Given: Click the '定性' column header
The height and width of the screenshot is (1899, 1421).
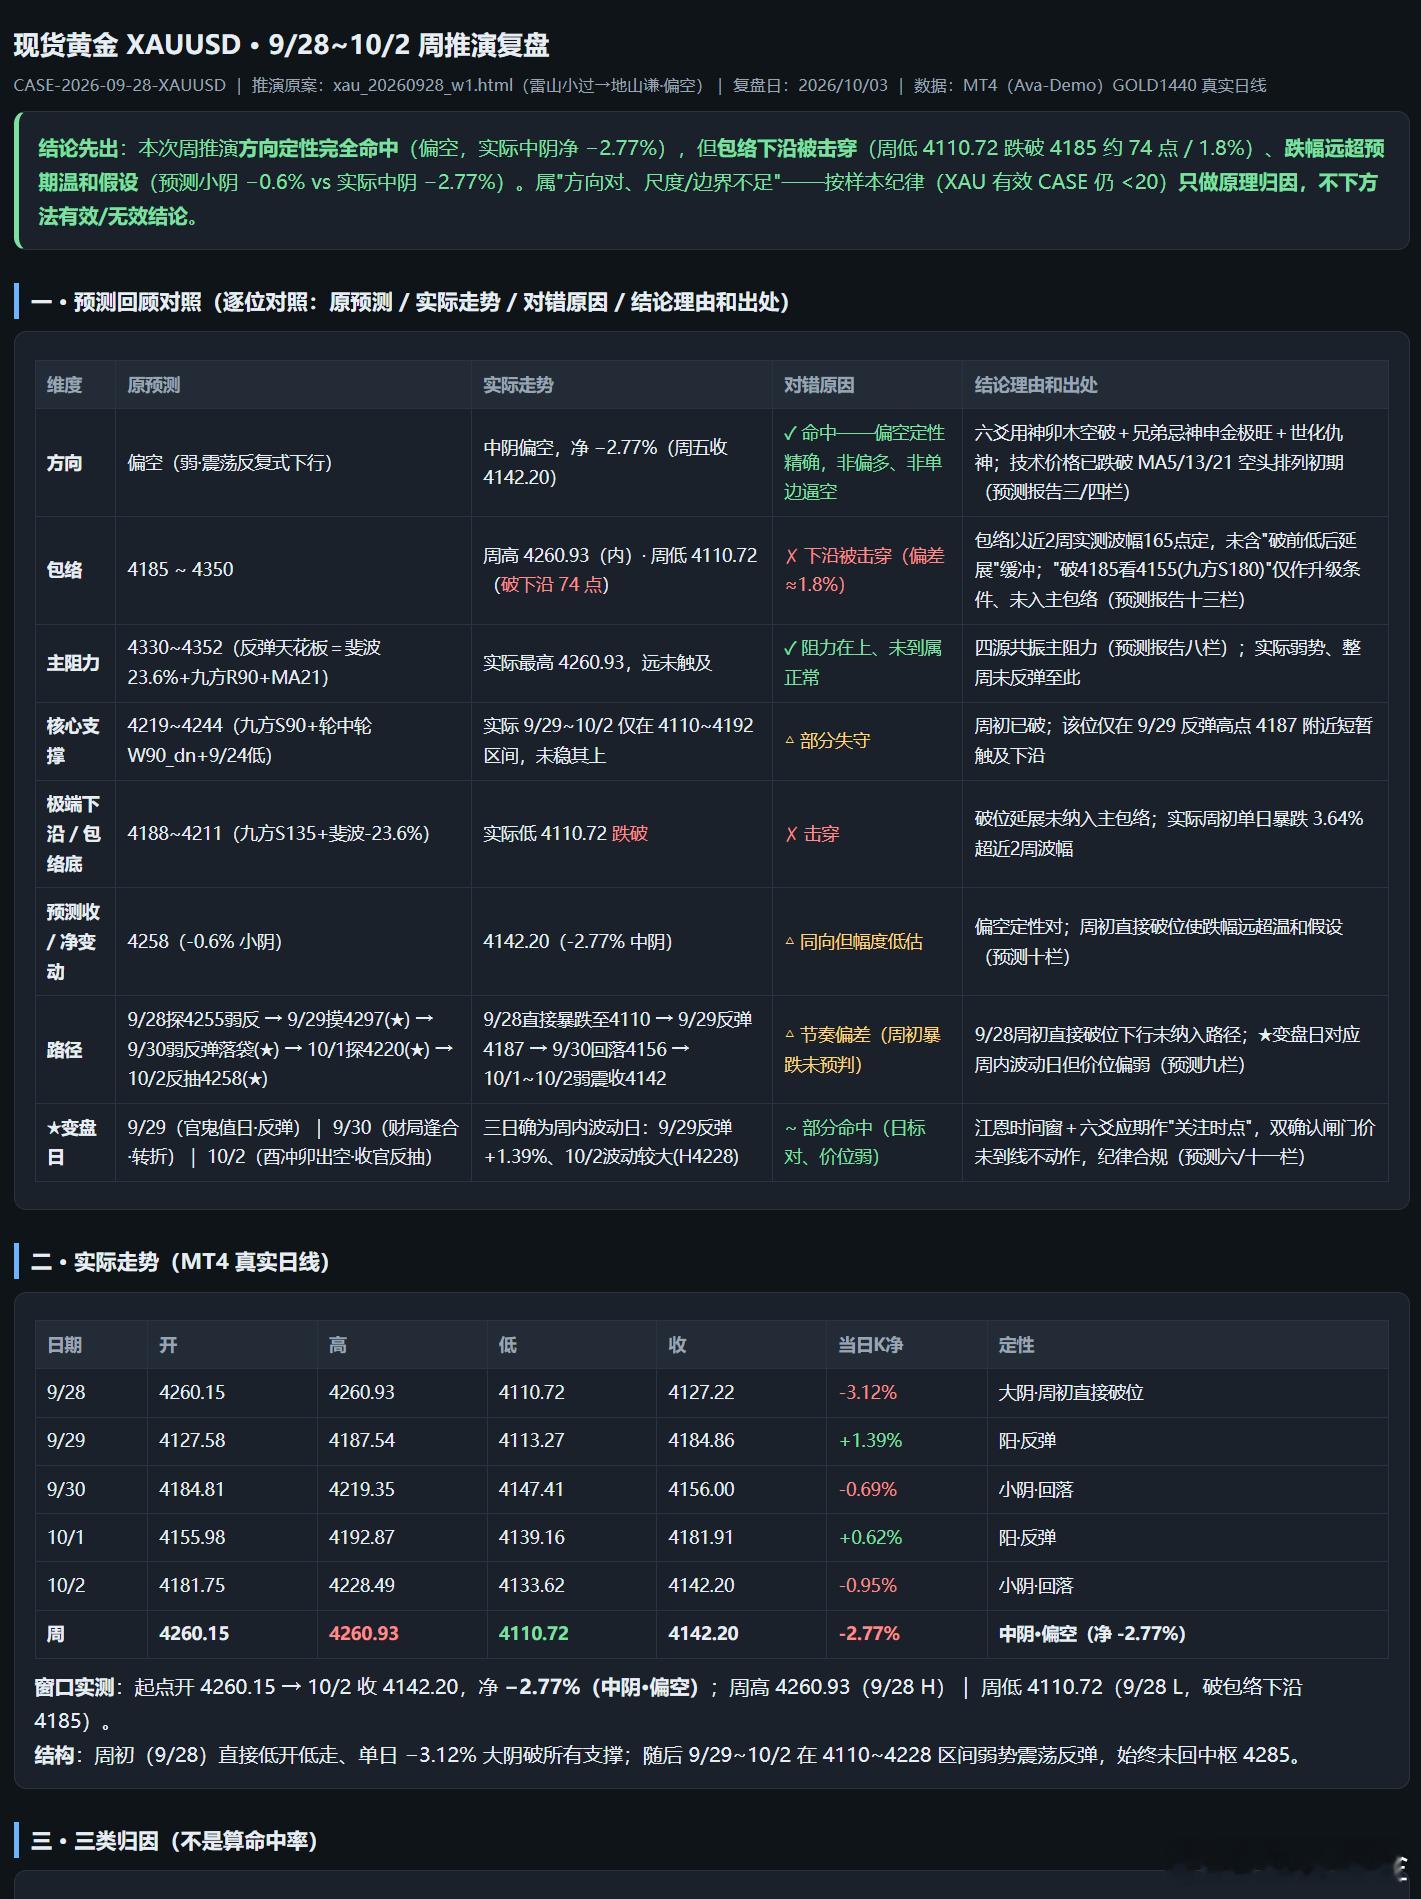Looking at the screenshot, I should (1016, 1345).
